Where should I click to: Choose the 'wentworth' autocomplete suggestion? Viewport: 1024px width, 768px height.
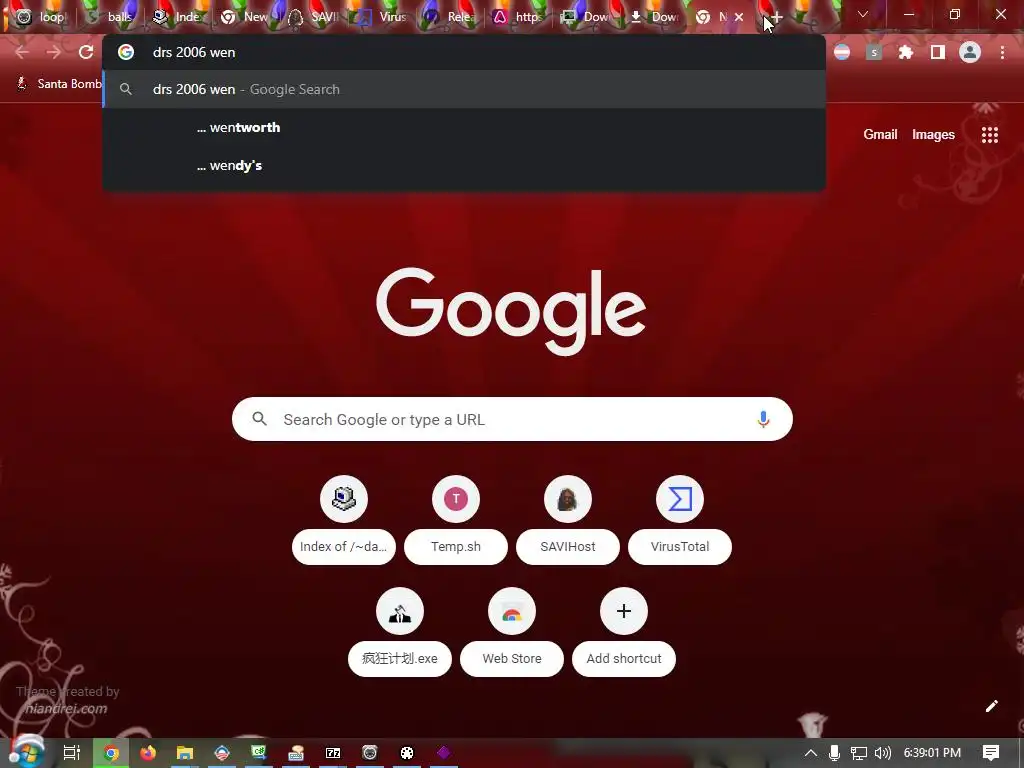[x=464, y=127]
